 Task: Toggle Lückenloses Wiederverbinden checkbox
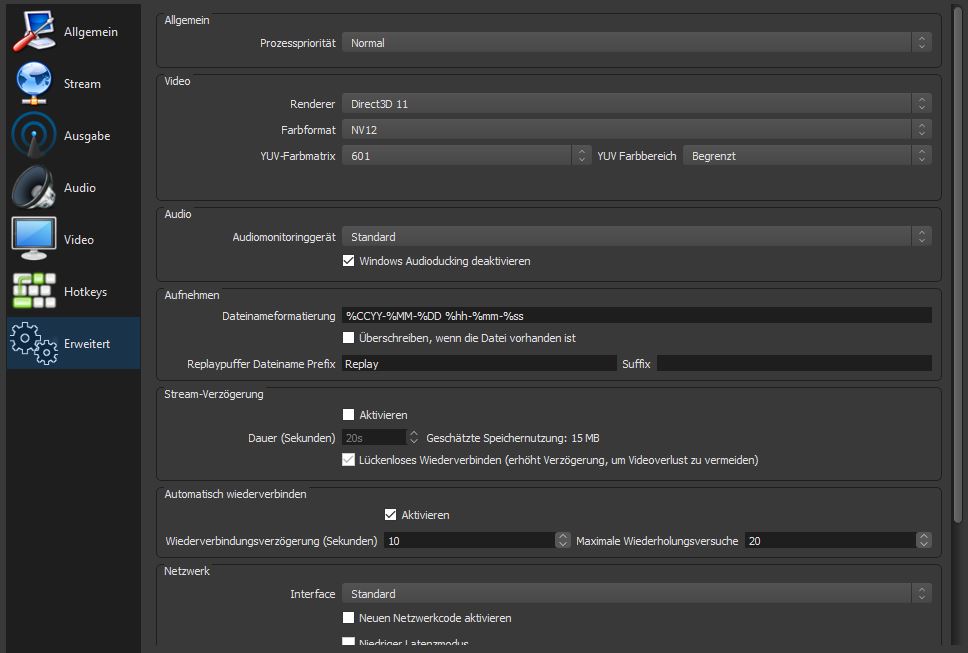coord(348,460)
